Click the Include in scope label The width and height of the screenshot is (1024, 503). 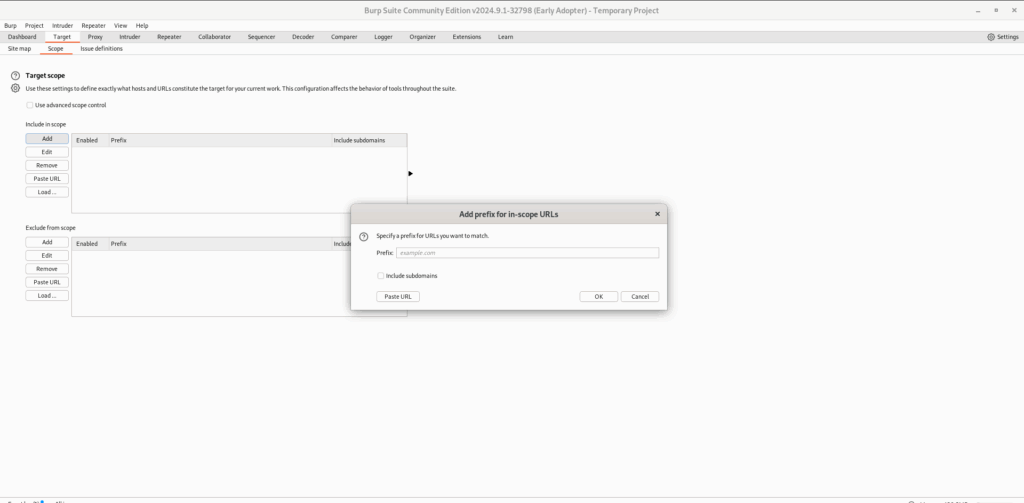(x=46, y=124)
